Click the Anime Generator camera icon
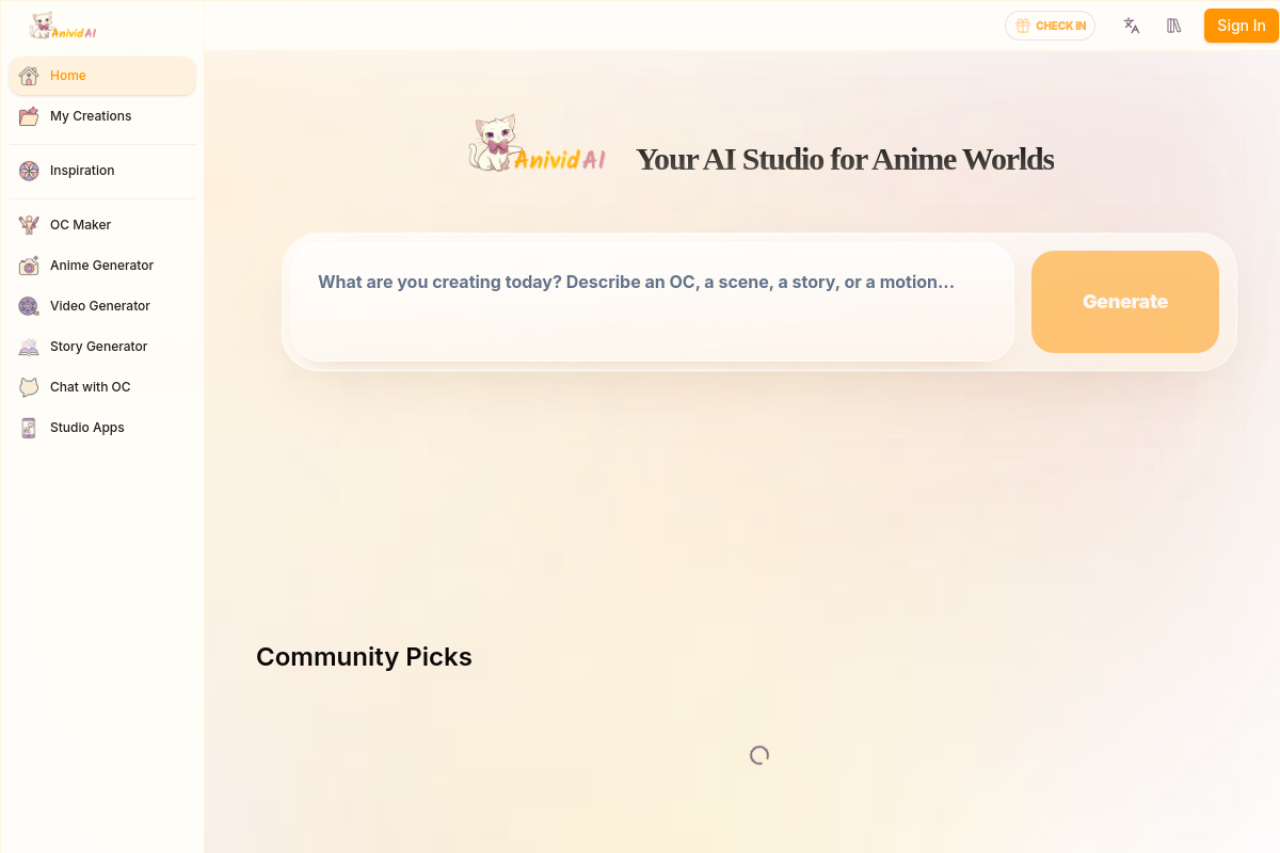The height and width of the screenshot is (853, 1280). point(29,266)
